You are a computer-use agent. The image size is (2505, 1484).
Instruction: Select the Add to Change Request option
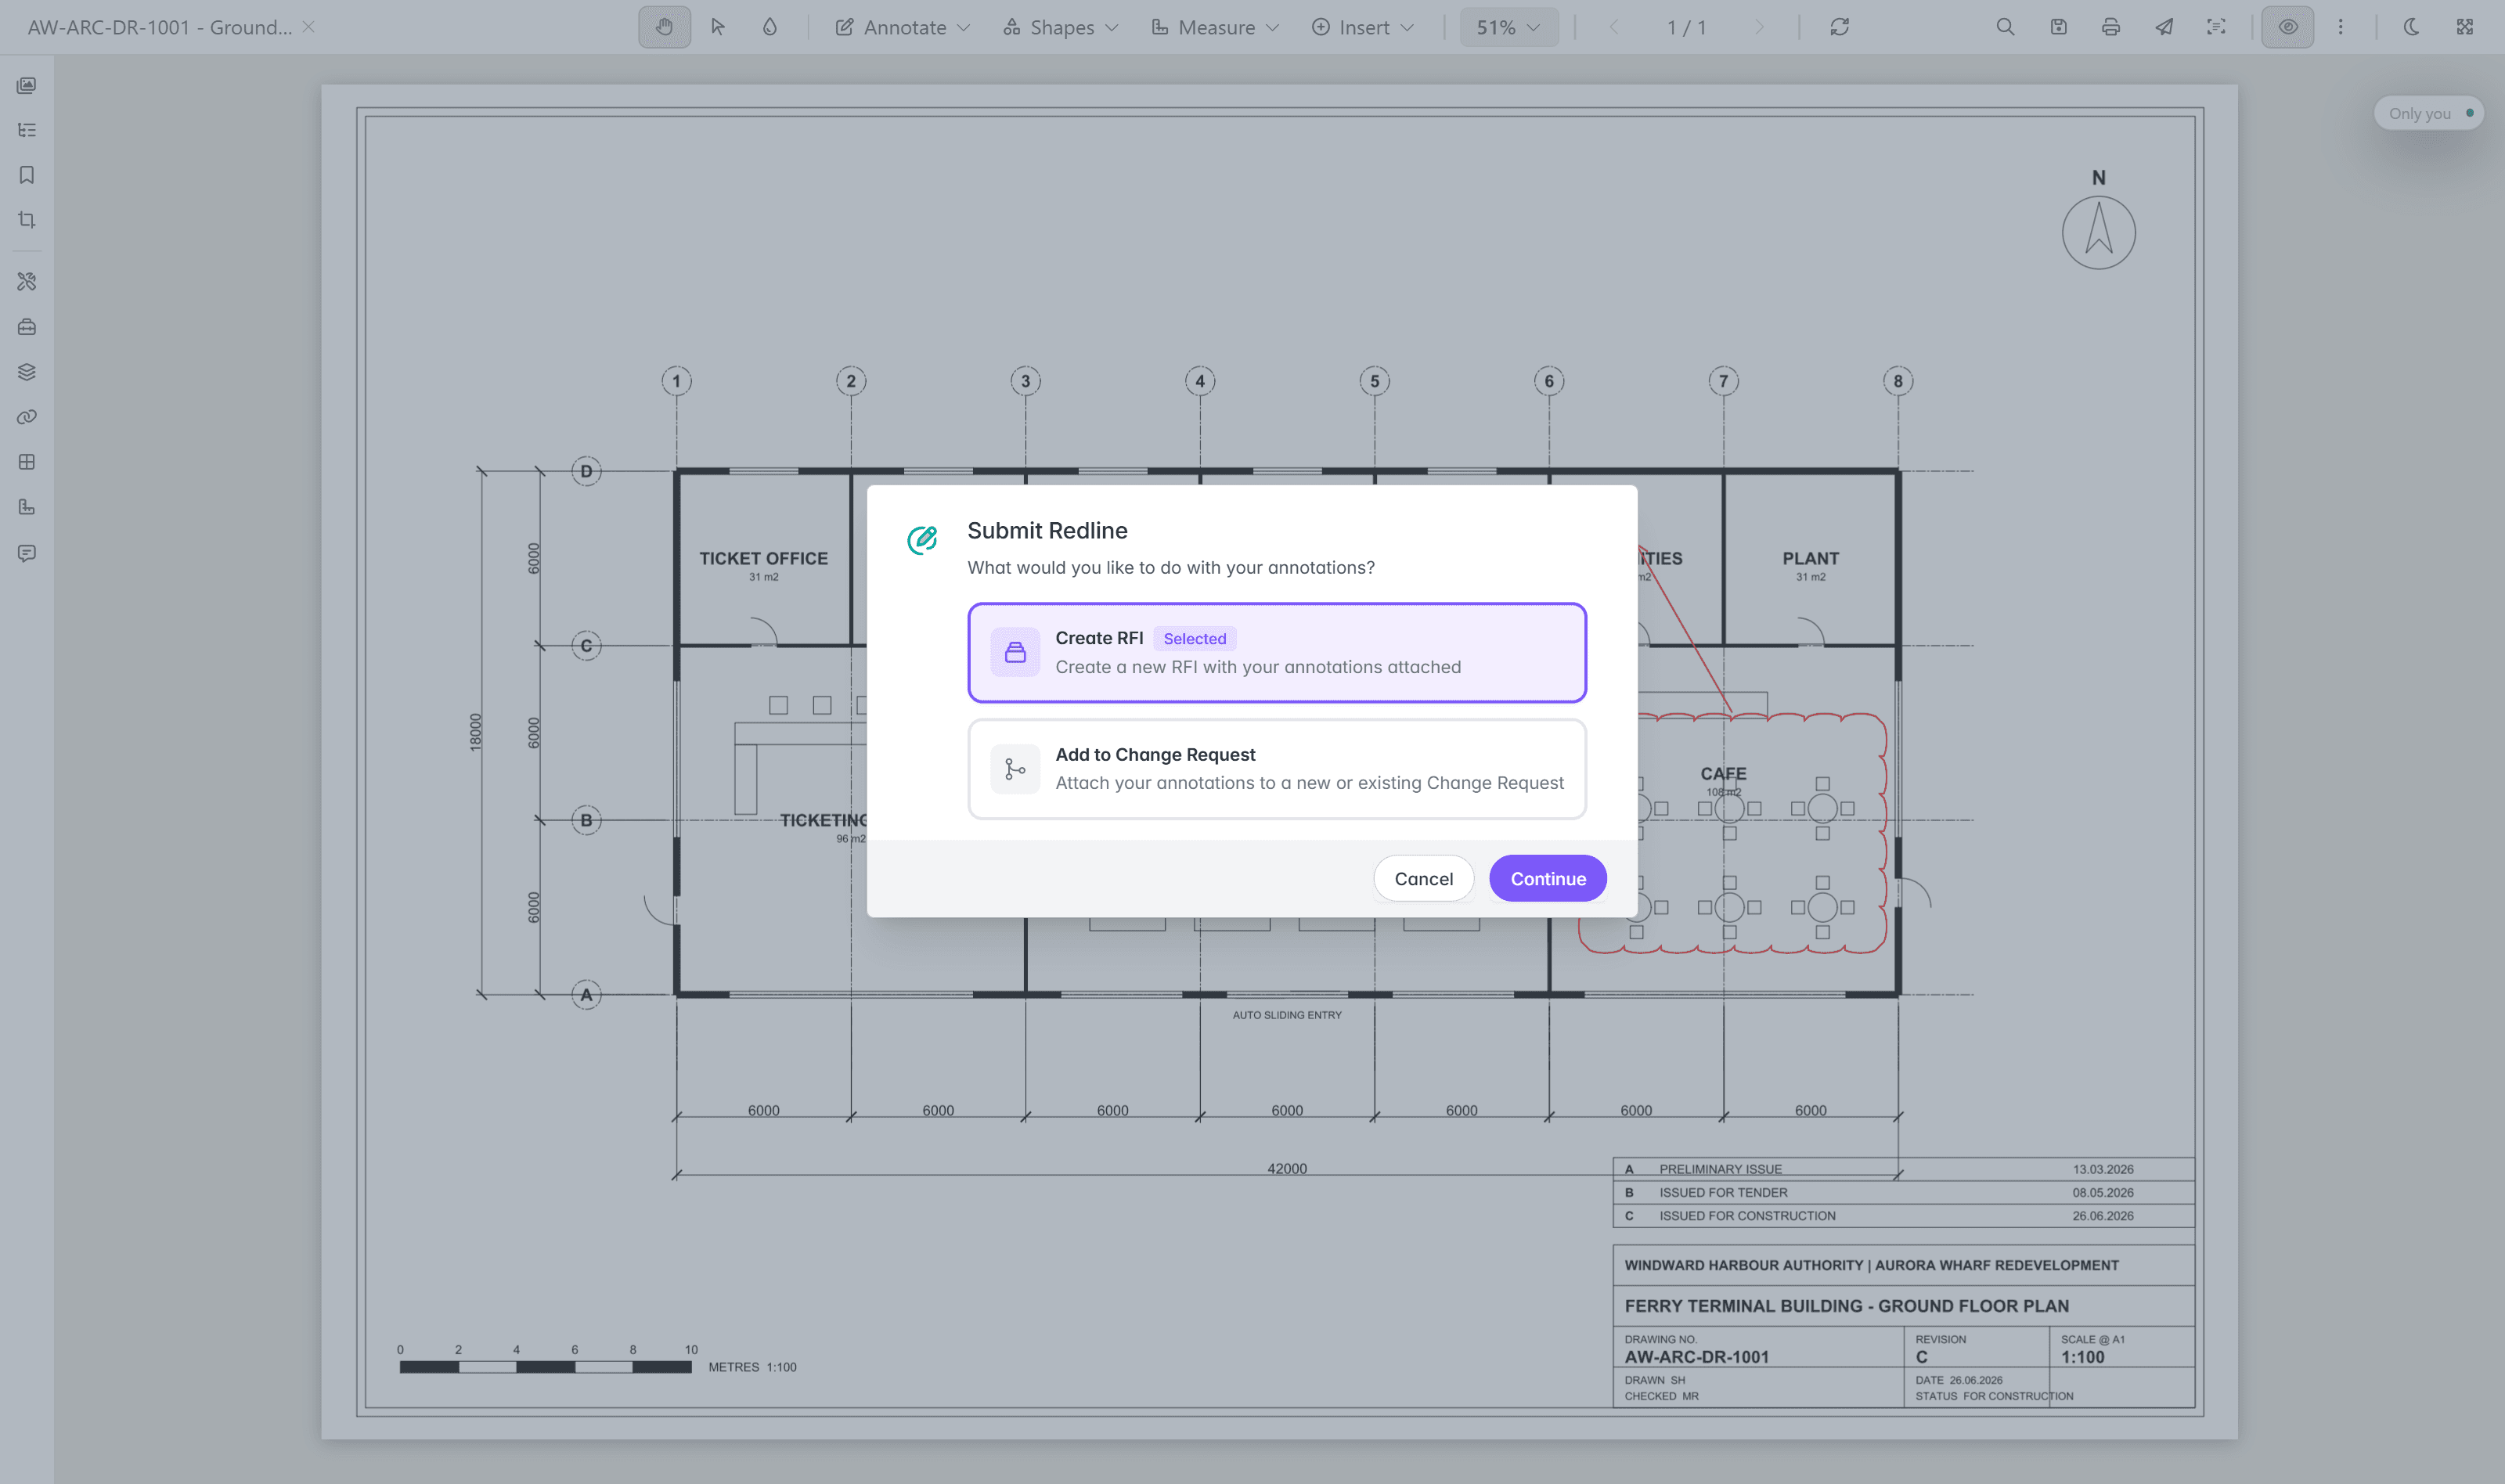[x=1276, y=768]
